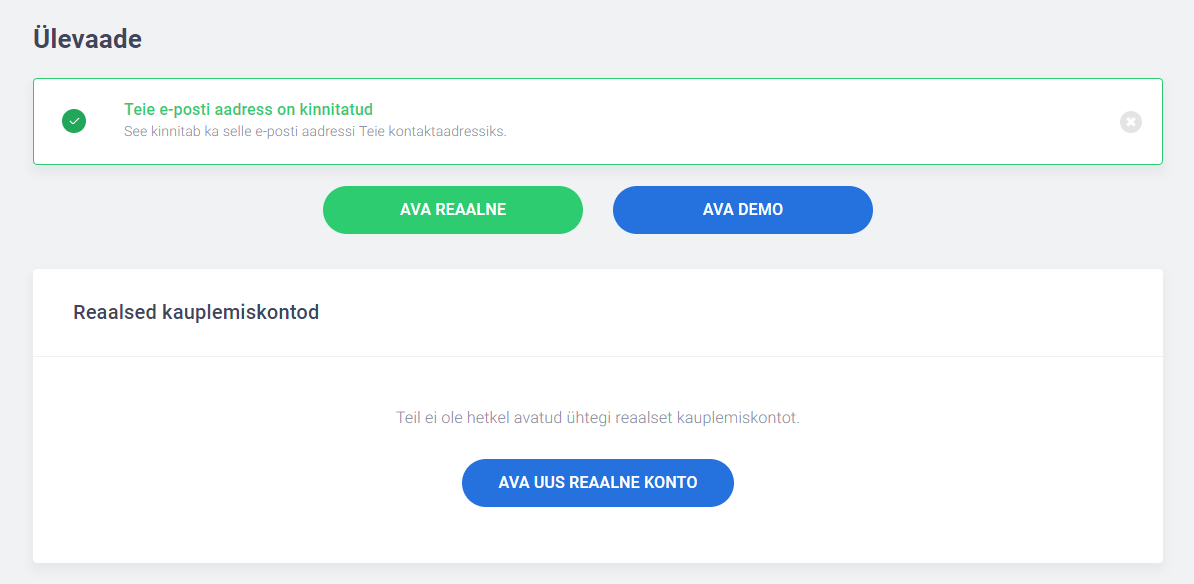This screenshot has width=1194, height=584.
Task: Click the word 'Reaalsed' in the panel header
Action: pyautogui.click(x=115, y=312)
